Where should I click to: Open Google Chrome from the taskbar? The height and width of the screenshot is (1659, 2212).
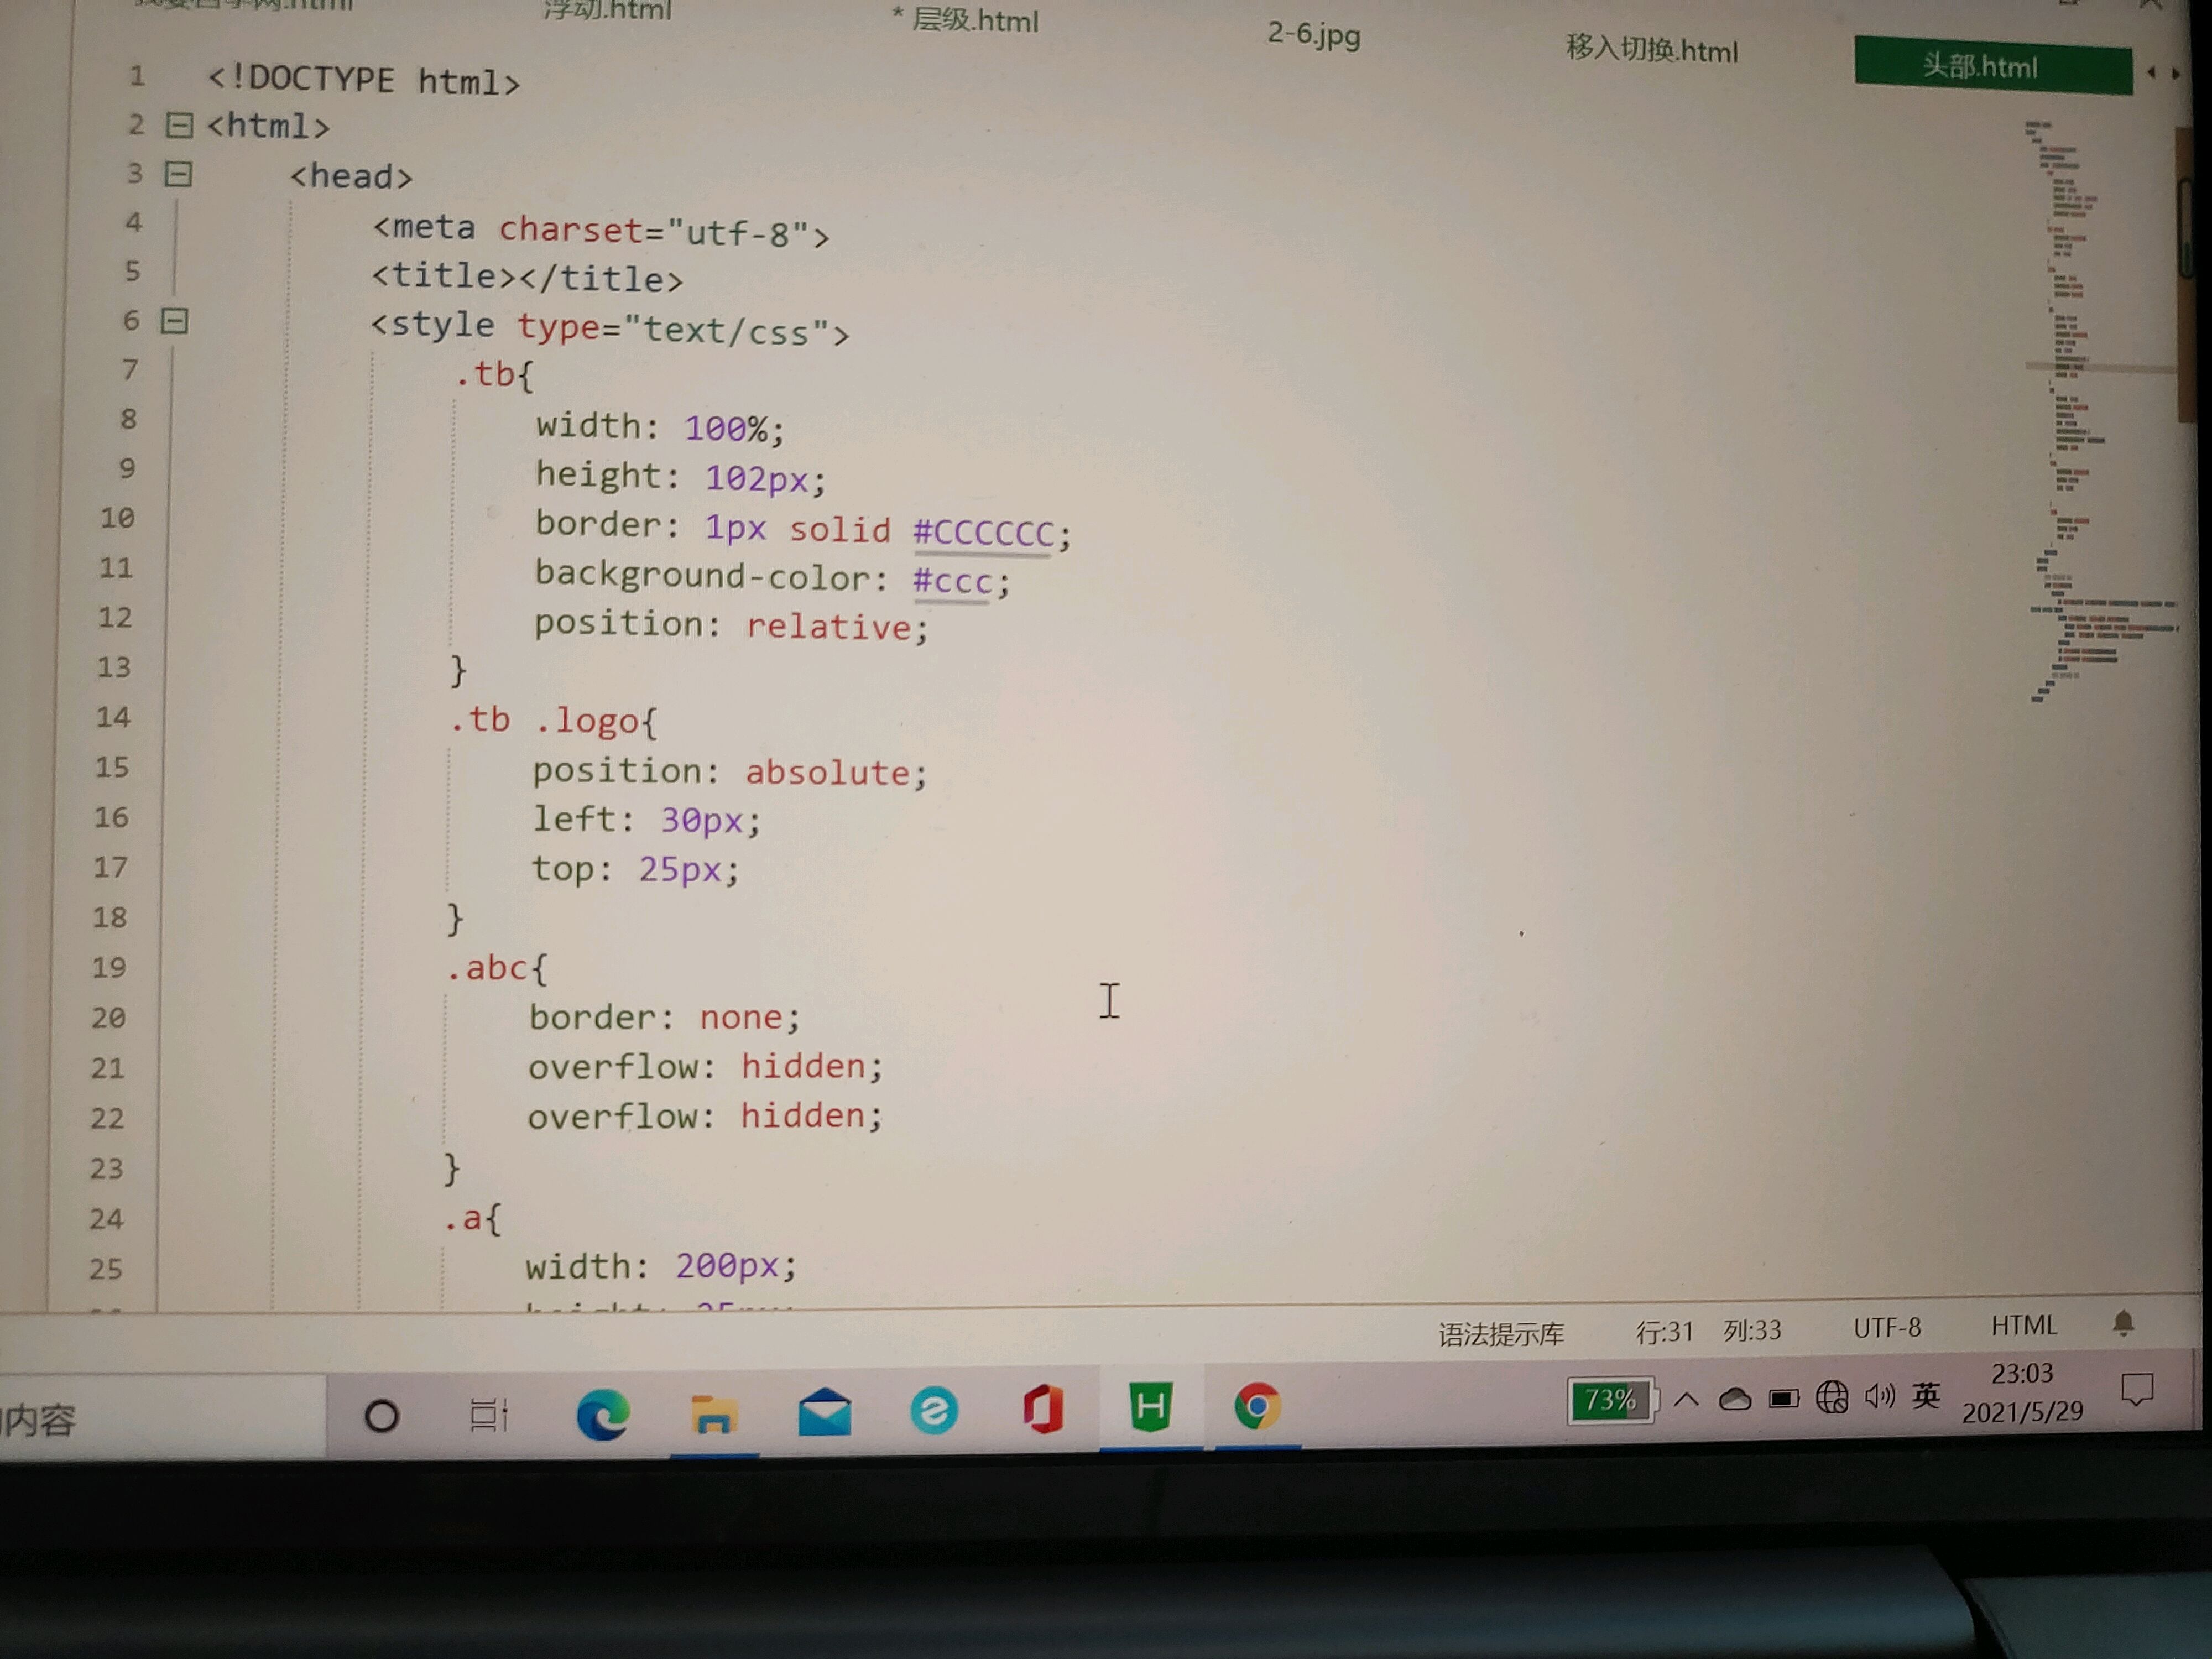(x=1257, y=1407)
